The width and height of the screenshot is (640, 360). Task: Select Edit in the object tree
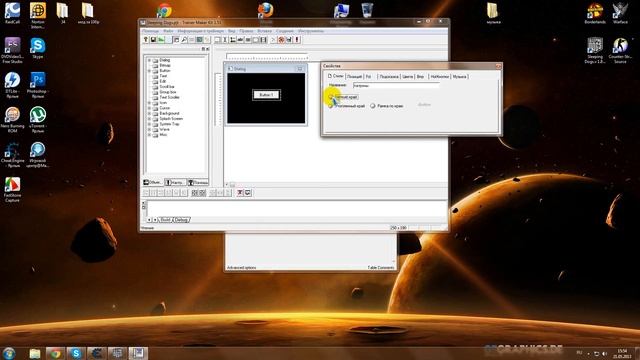click(163, 82)
